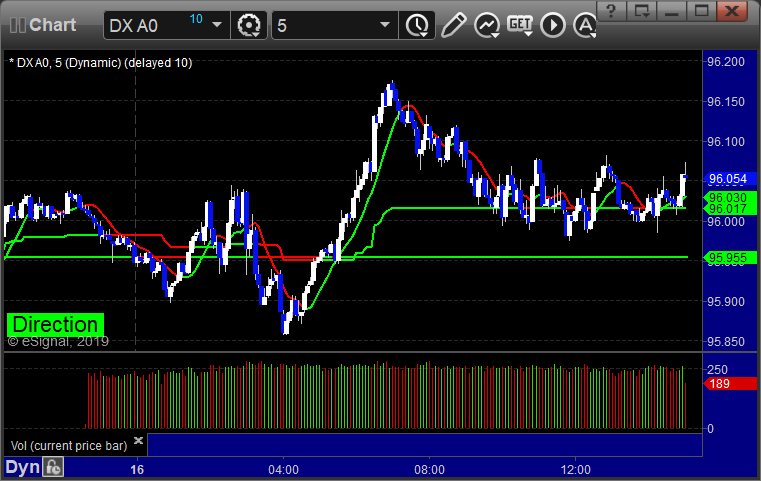This screenshot has width=761, height=481.
Task: Click the 95.900 price axis label
Action: [726, 301]
